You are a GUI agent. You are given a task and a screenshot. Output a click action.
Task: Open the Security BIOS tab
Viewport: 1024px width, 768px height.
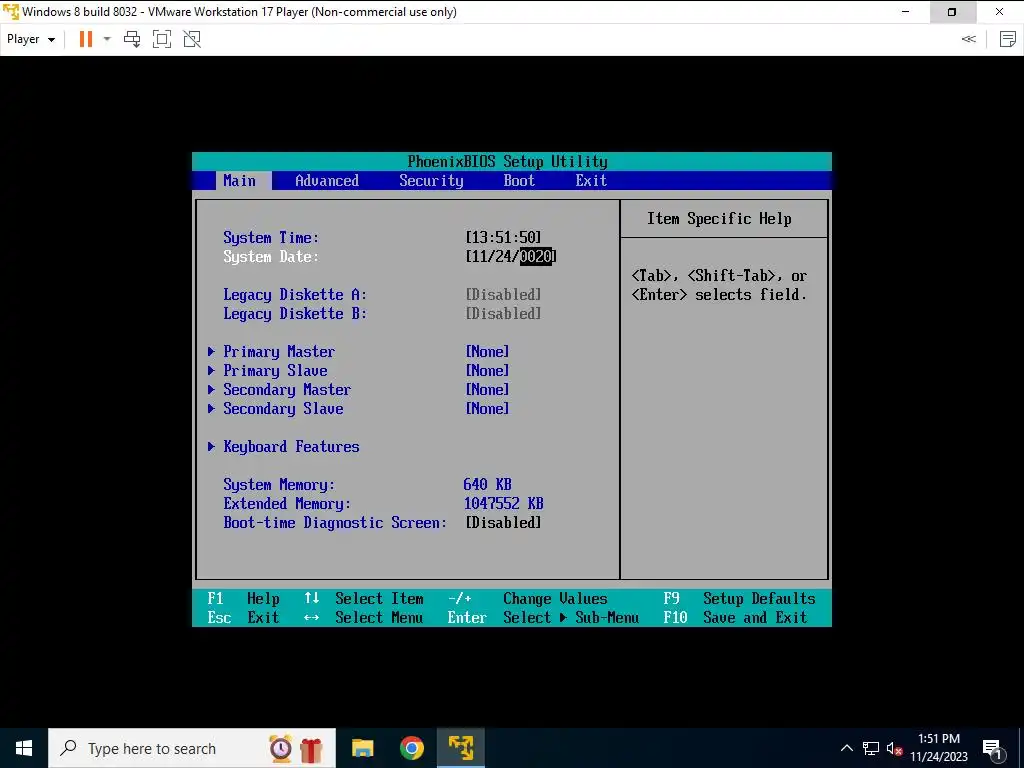pyautogui.click(x=431, y=181)
